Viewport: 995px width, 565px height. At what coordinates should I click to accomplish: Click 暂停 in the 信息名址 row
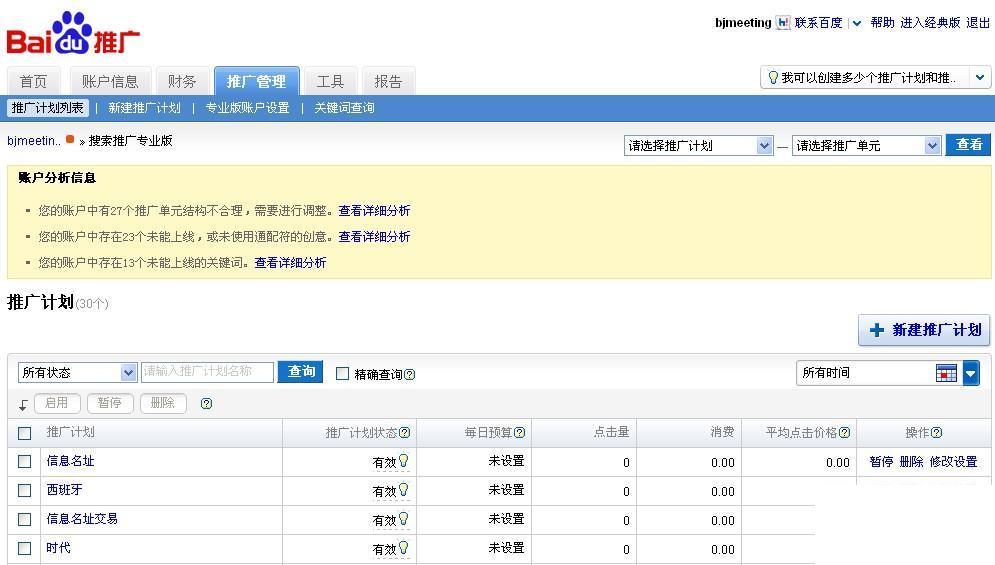[x=881, y=462]
